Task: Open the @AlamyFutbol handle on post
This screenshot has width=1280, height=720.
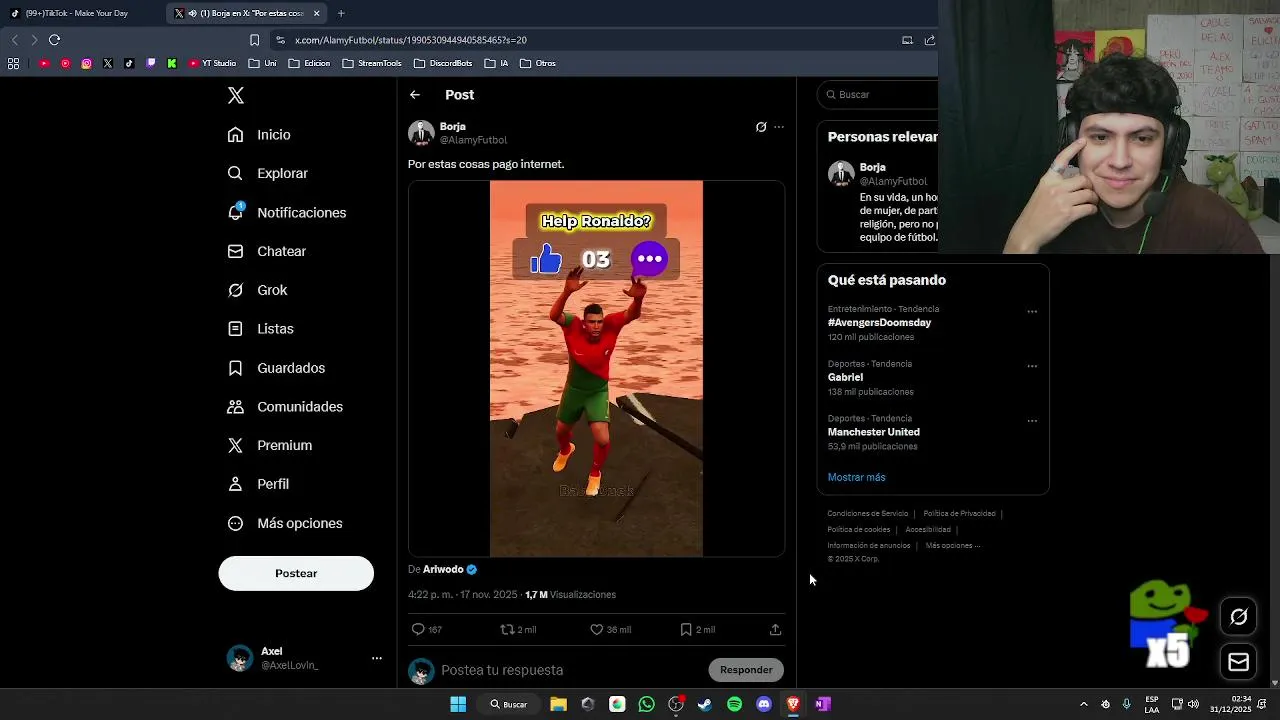Action: click(x=473, y=140)
